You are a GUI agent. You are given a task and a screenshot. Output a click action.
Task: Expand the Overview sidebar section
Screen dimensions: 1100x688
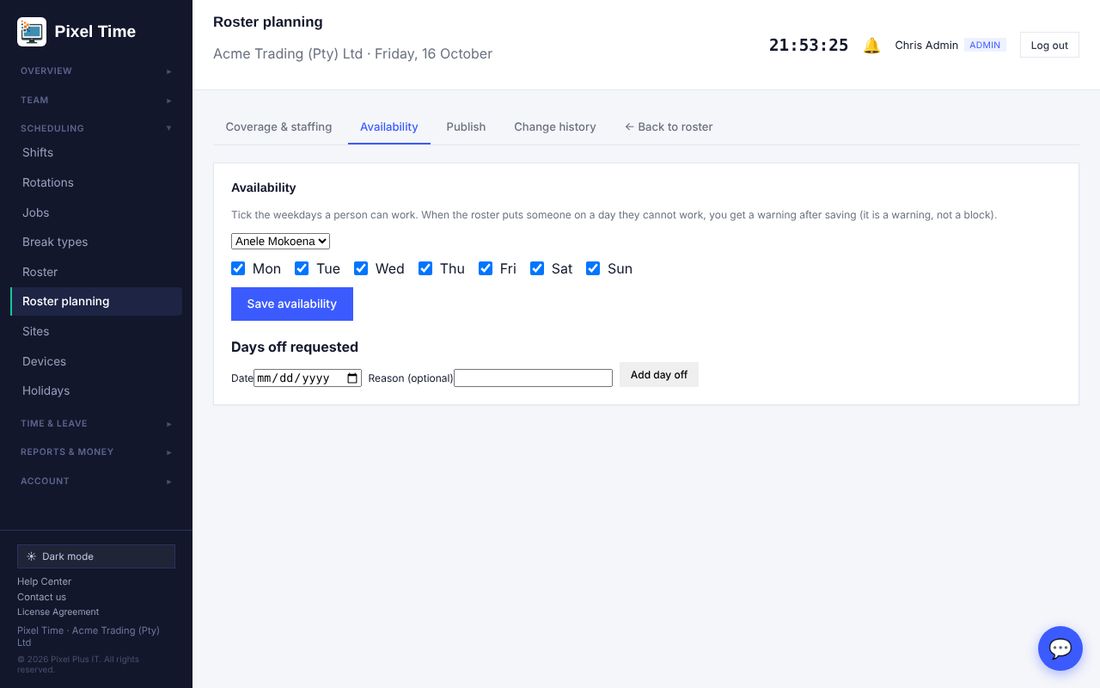click(x=96, y=71)
